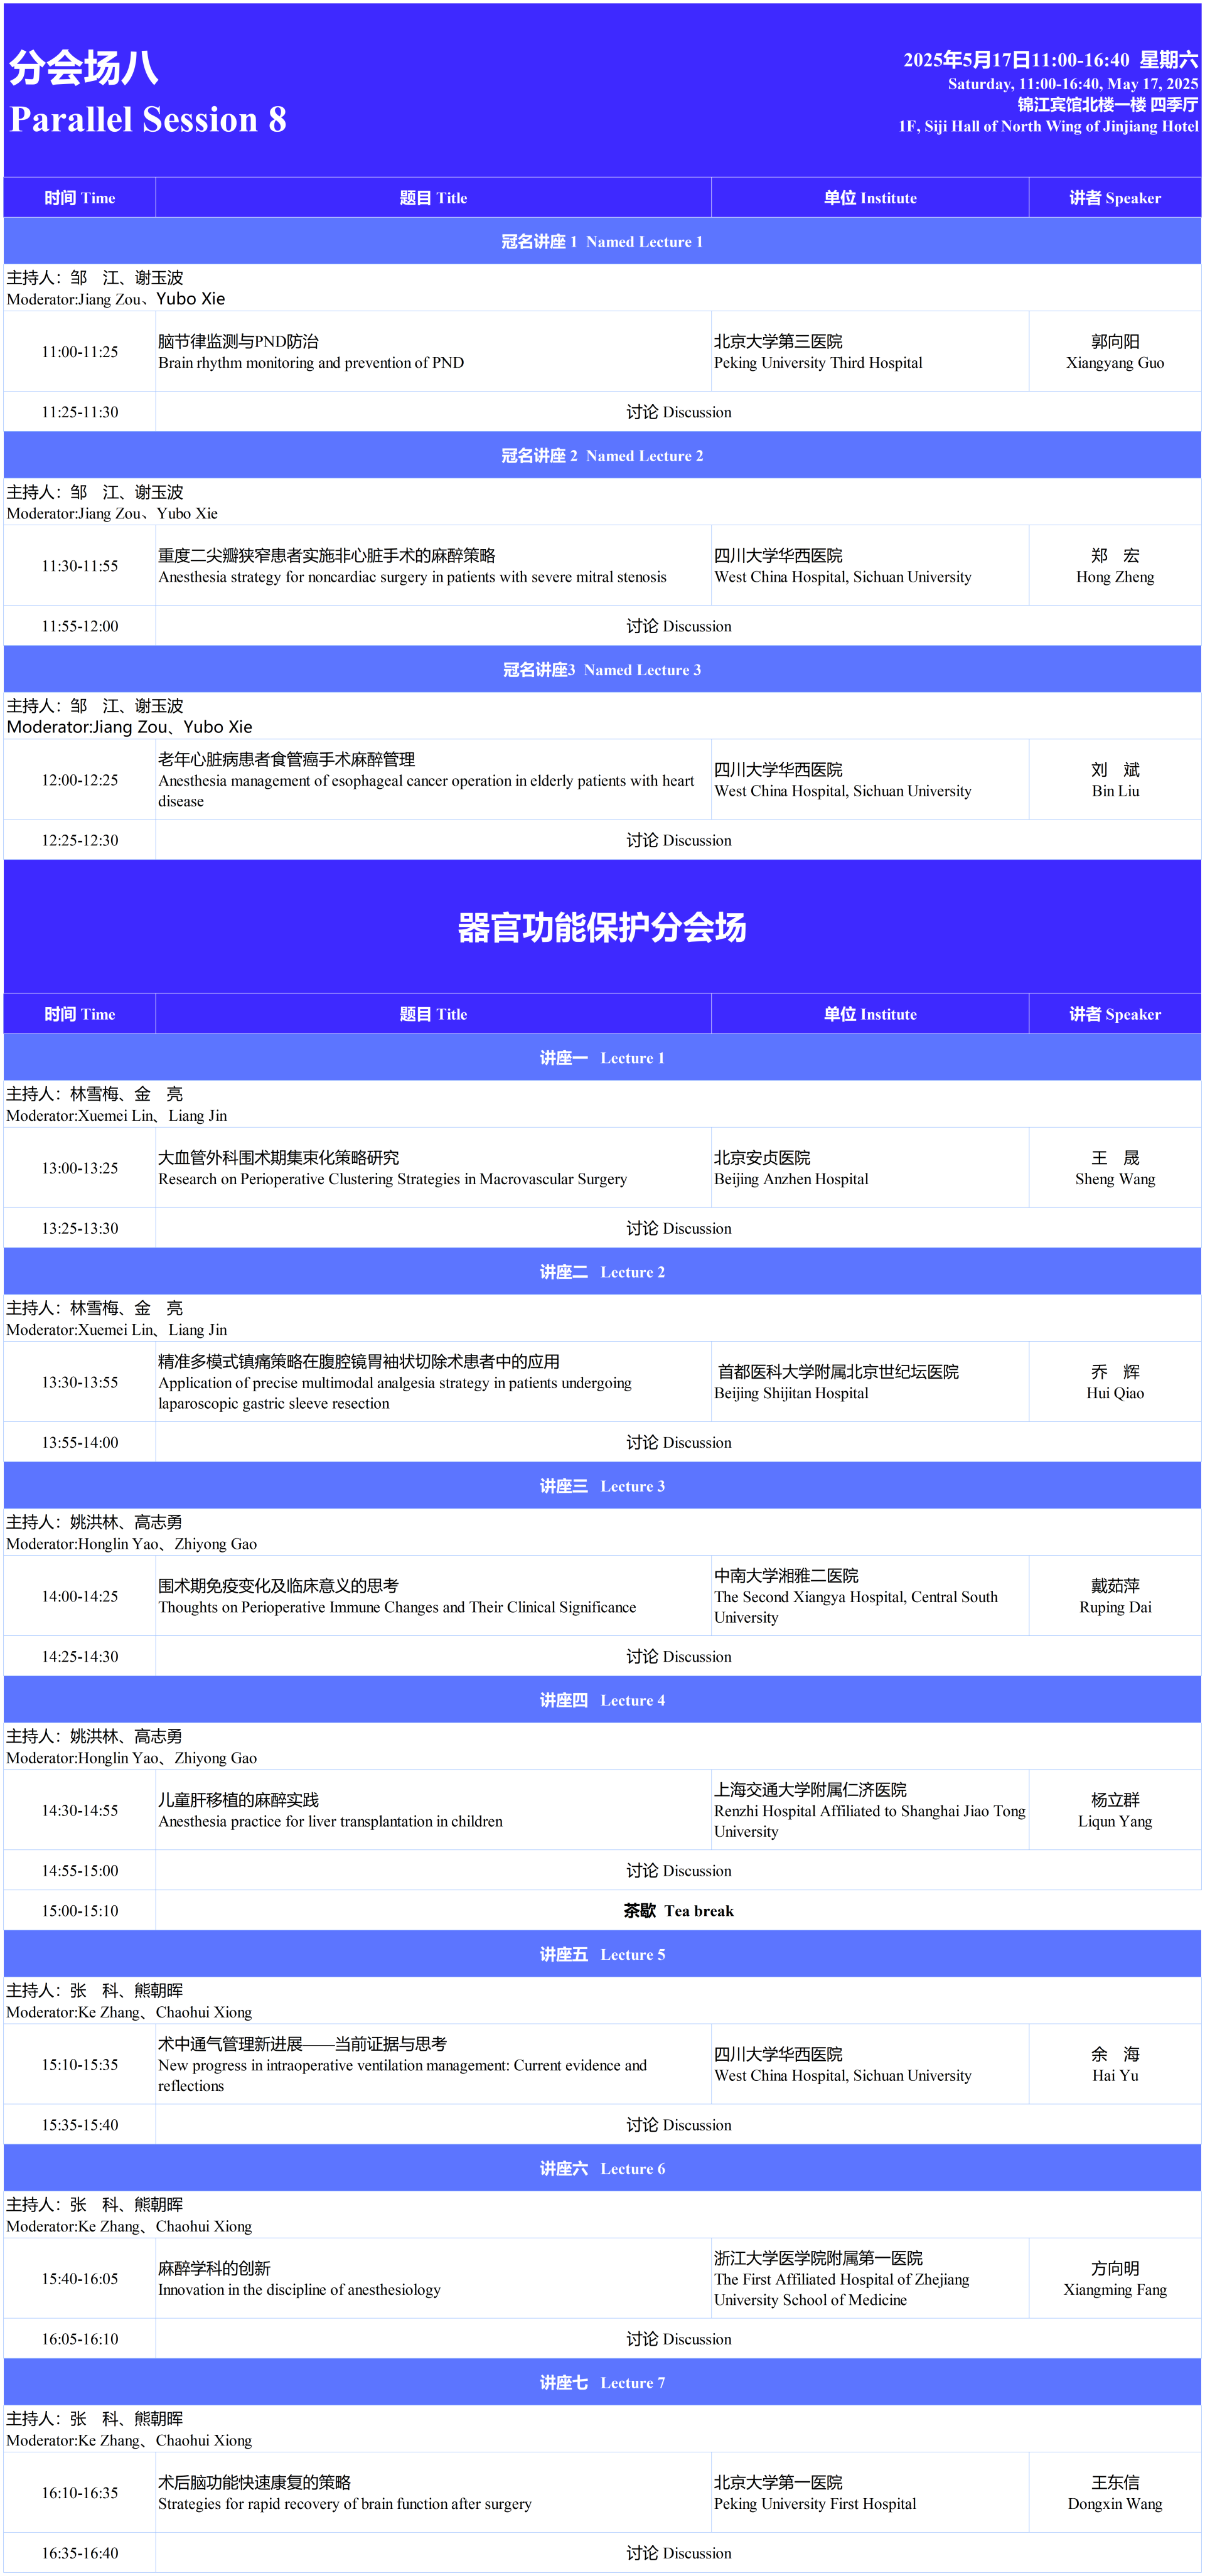Click the 茶歇 Tea break row
The image size is (1205, 2576).
tap(602, 1910)
